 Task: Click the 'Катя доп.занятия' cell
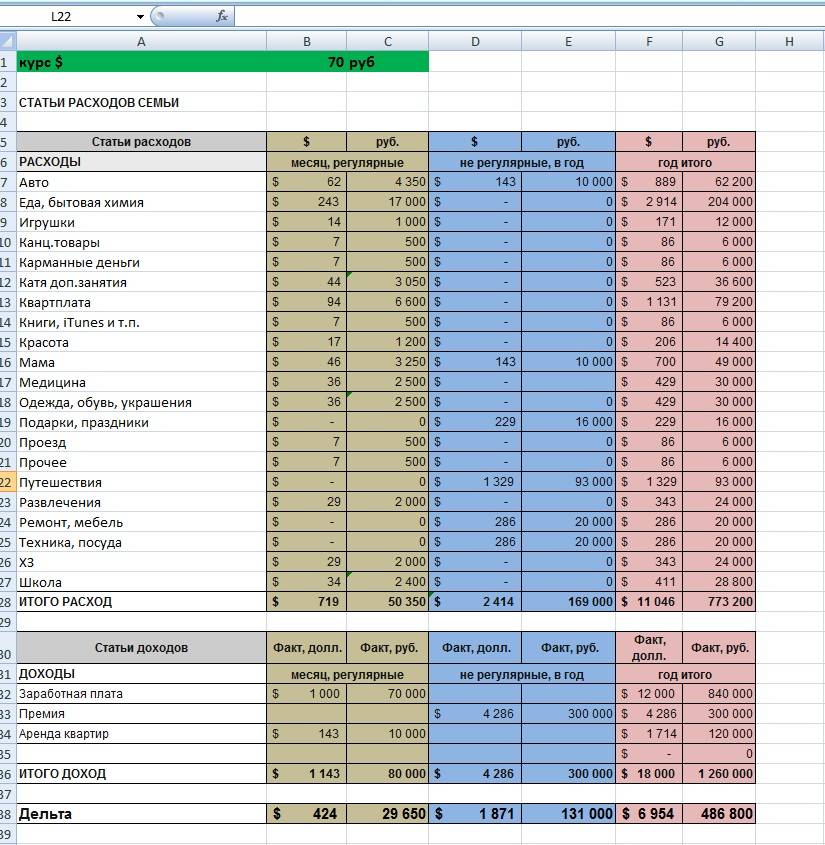point(141,282)
